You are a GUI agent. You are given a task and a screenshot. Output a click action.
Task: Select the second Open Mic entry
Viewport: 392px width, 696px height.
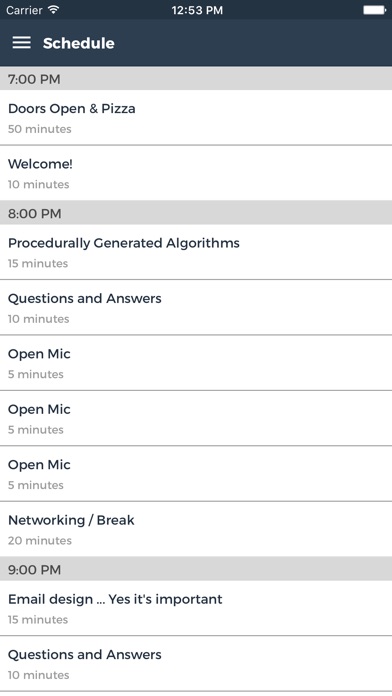(x=196, y=418)
